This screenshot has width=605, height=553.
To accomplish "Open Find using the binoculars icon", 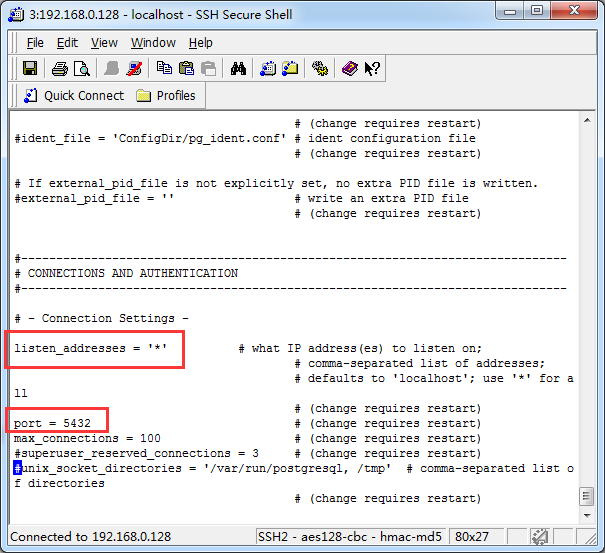I will (238, 69).
